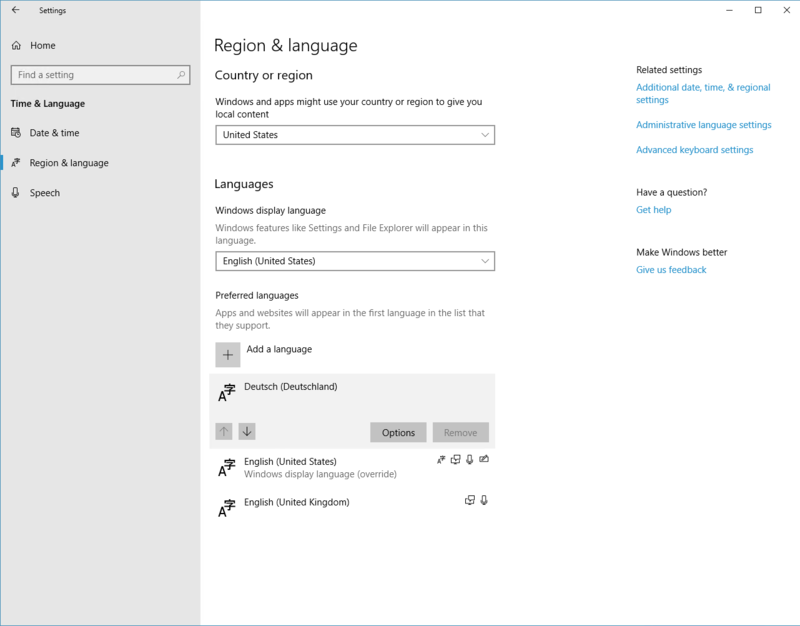Expand the Windows display language dropdown
Screen dimensions: 800x626
(355, 261)
